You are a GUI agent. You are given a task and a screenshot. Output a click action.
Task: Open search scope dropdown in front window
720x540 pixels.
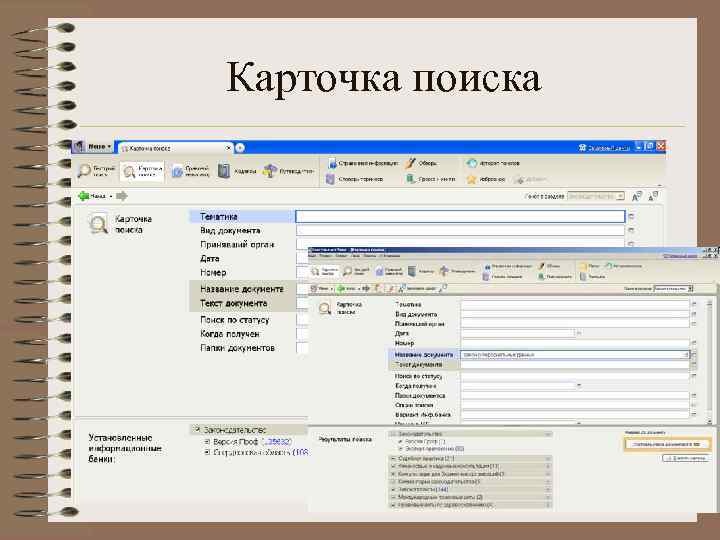(x=673, y=288)
